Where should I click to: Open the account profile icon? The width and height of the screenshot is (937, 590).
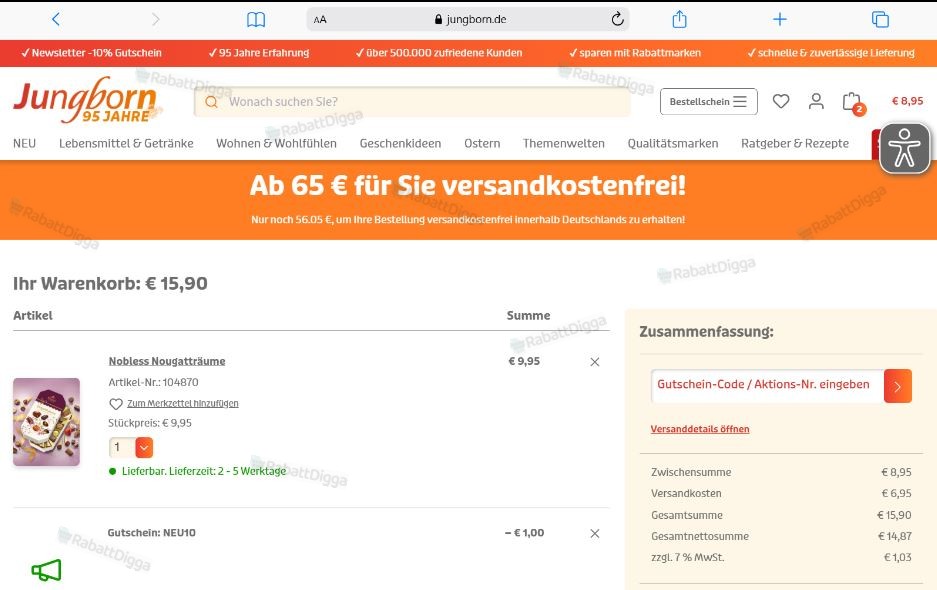pos(816,101)
